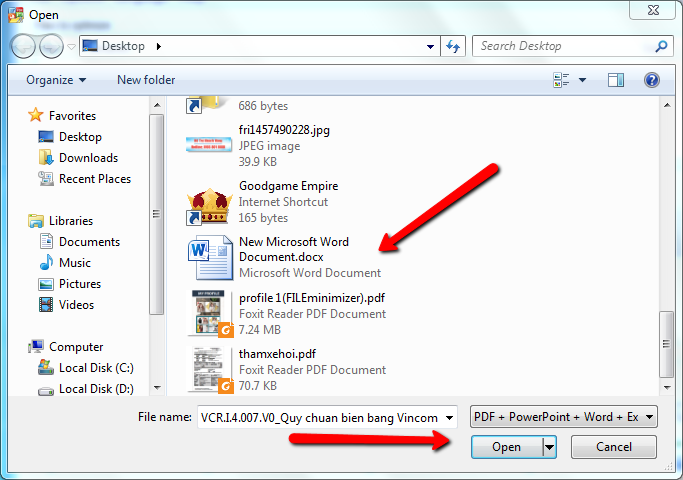Click the Forward navigation arrow button
683x480 pixels.
(51, 46)
